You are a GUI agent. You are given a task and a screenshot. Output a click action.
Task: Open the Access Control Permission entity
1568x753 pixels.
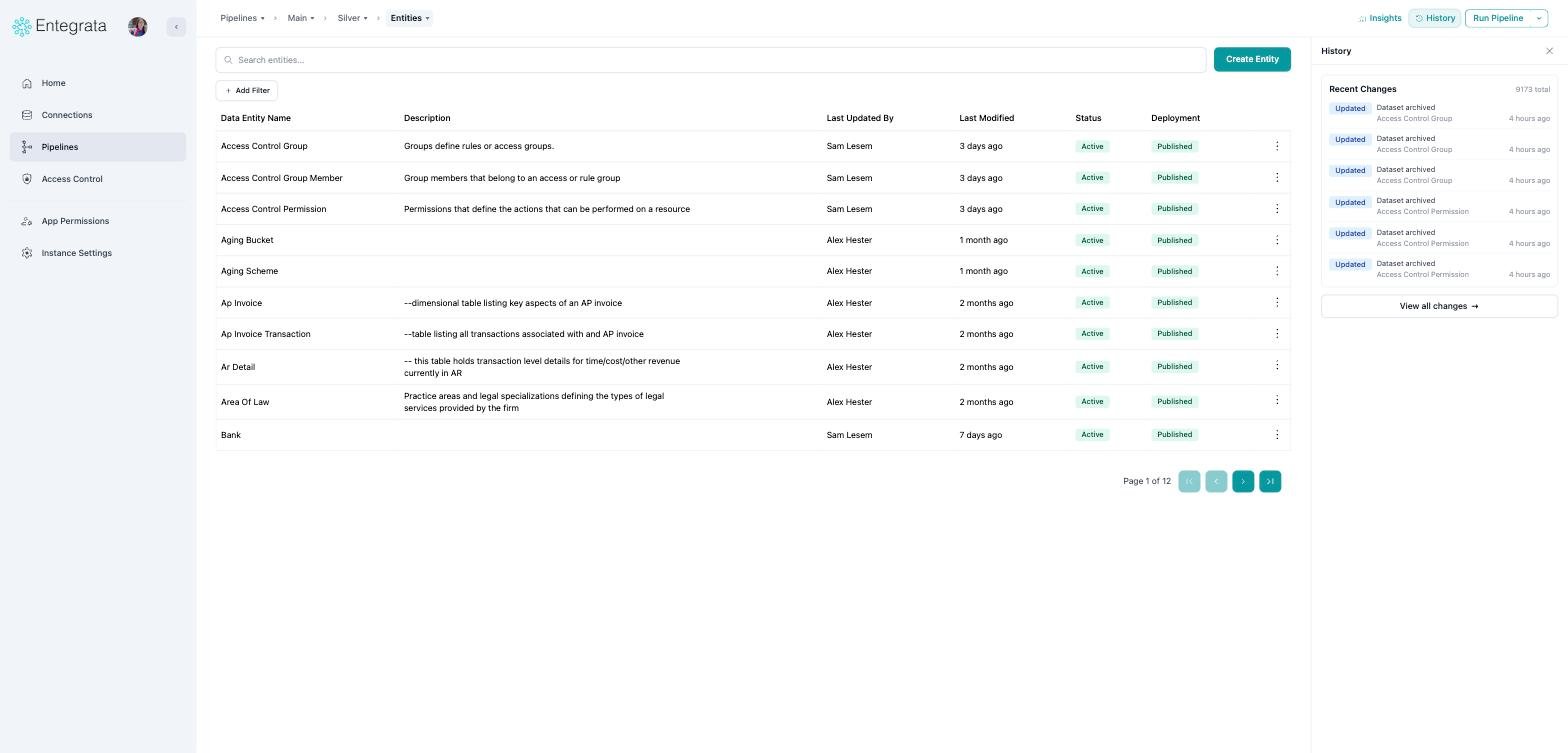(273, 209)
